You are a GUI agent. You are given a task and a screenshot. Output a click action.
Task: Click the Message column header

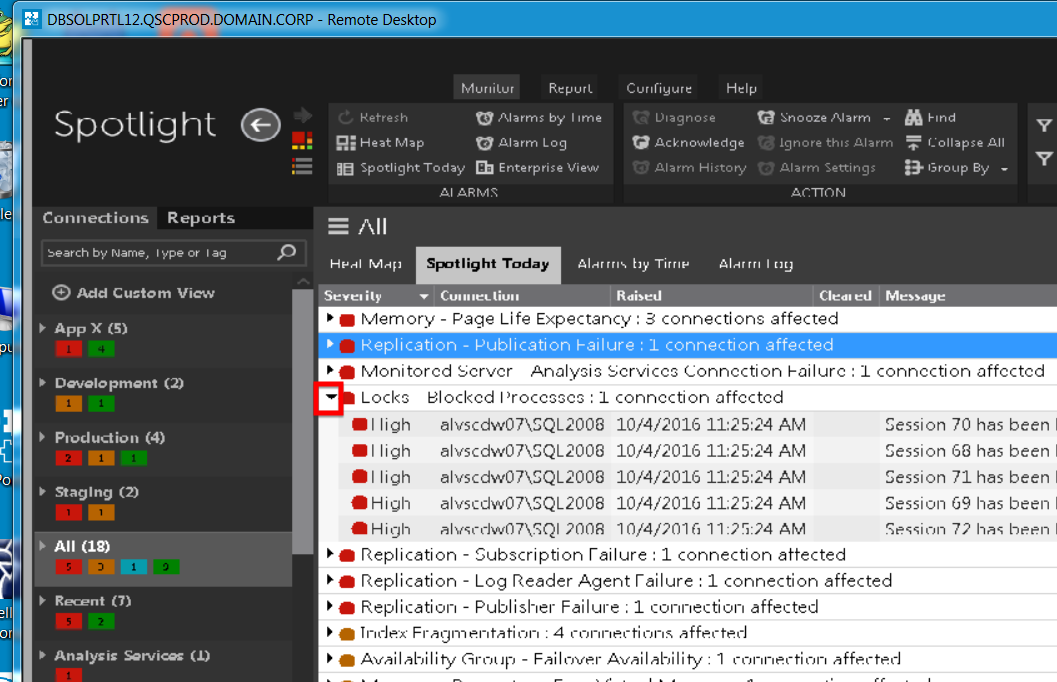(968, 296)
